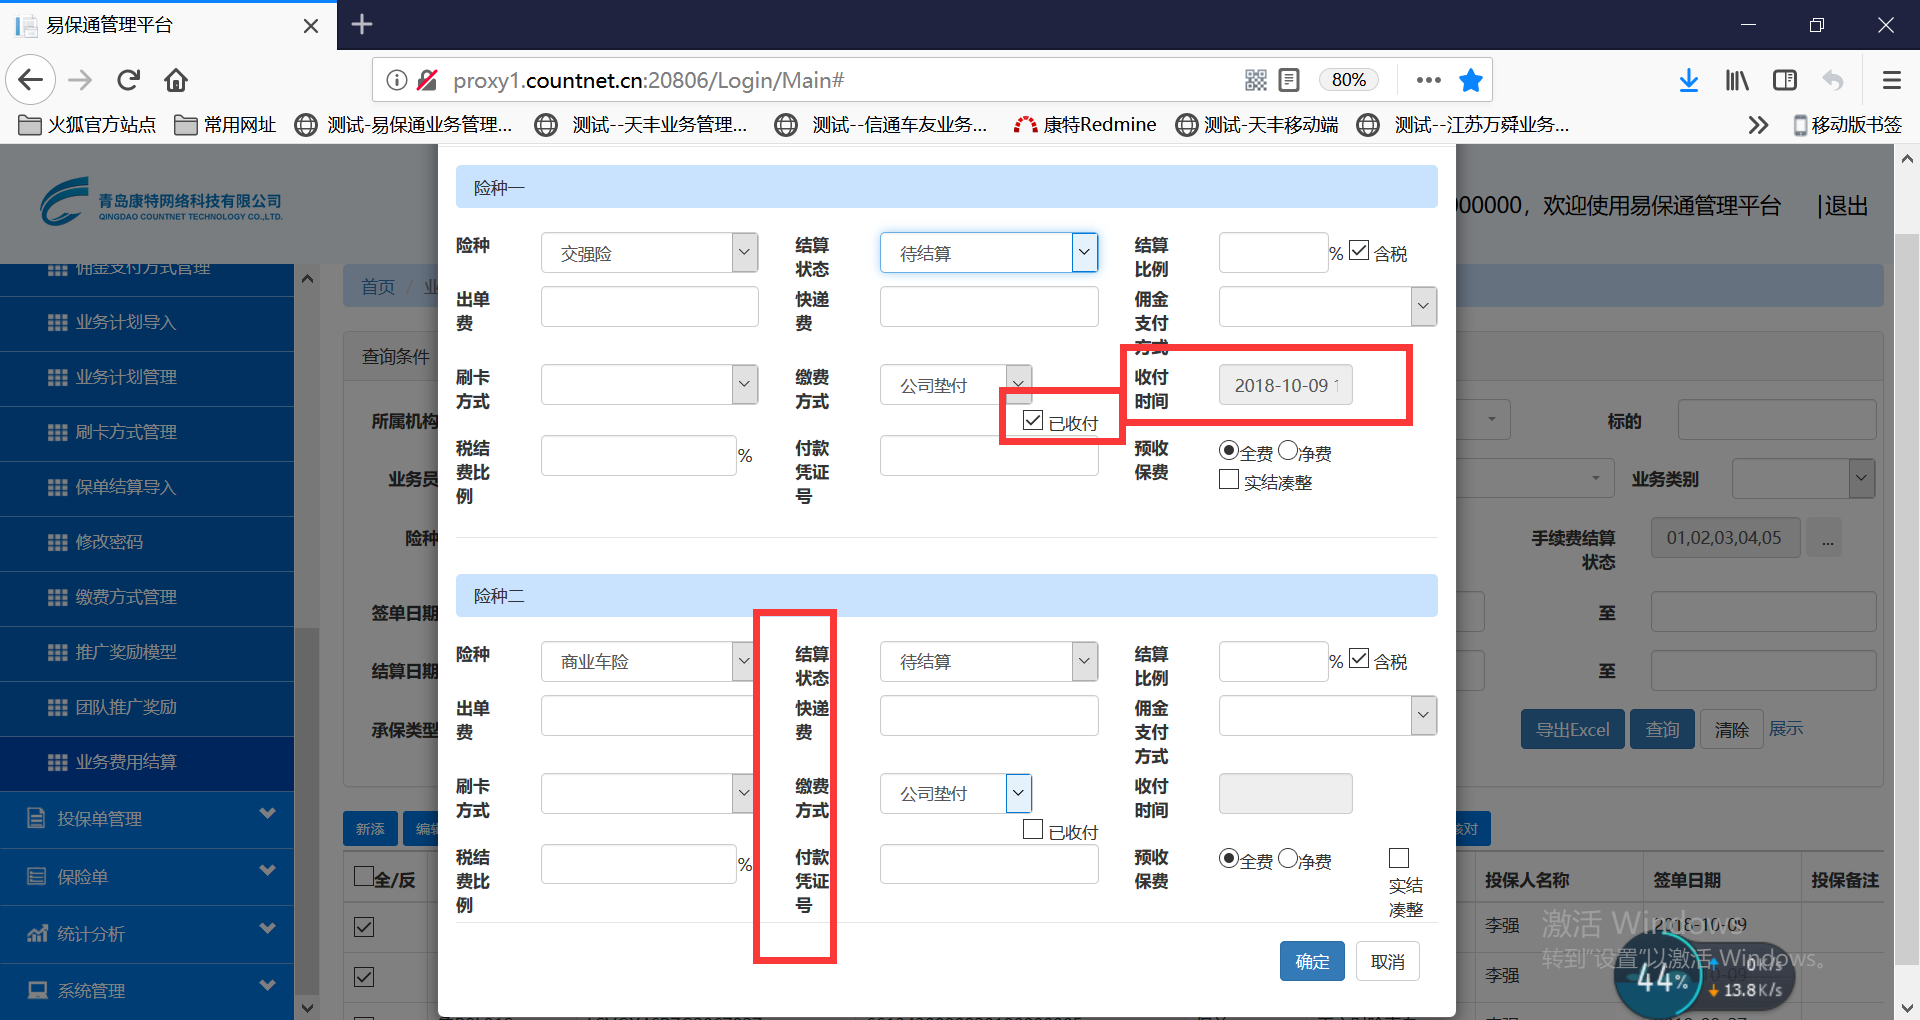This screenshot has height=1020, width=1920.
Task: Open 险种一 结算状态 dropdown 待结算
Action: pyautogui.click(x=989, y=253)
